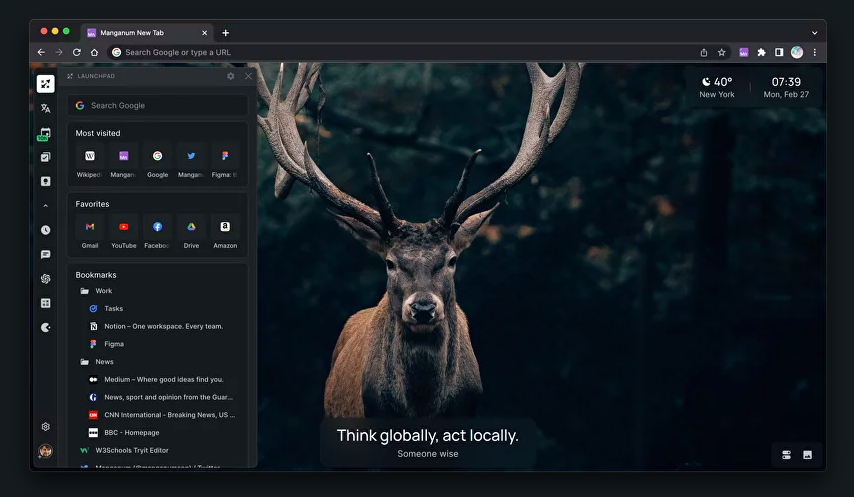This screenshot has width=854, height=497.
Task: Click the user profile avatar in sidebar
Action: tap(46, 451)
